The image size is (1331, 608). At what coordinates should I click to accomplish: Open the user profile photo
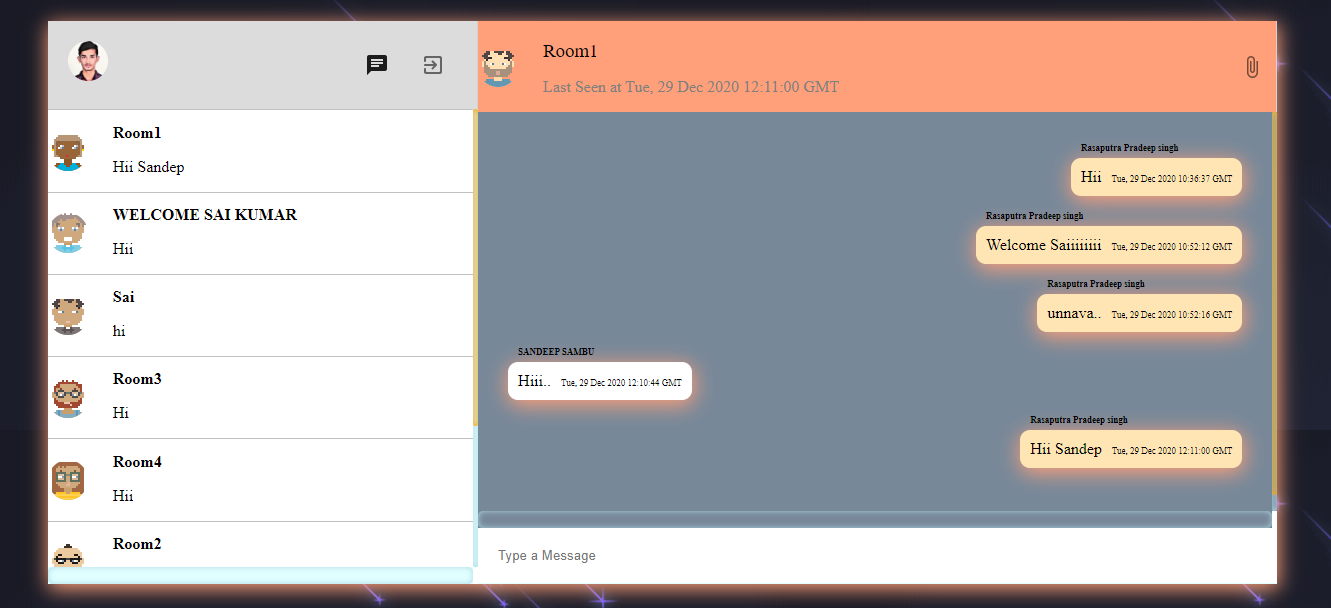(88, 61)
